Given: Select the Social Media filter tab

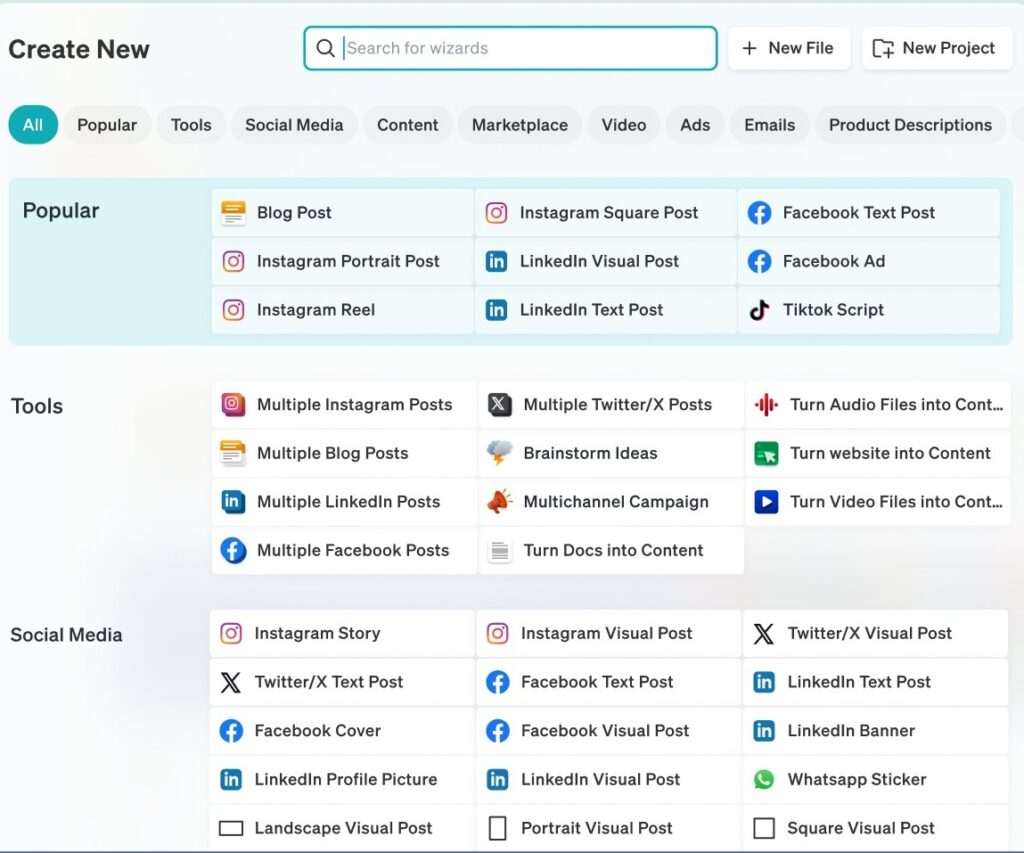Looking at the screenshot, I should click(294, 125).
